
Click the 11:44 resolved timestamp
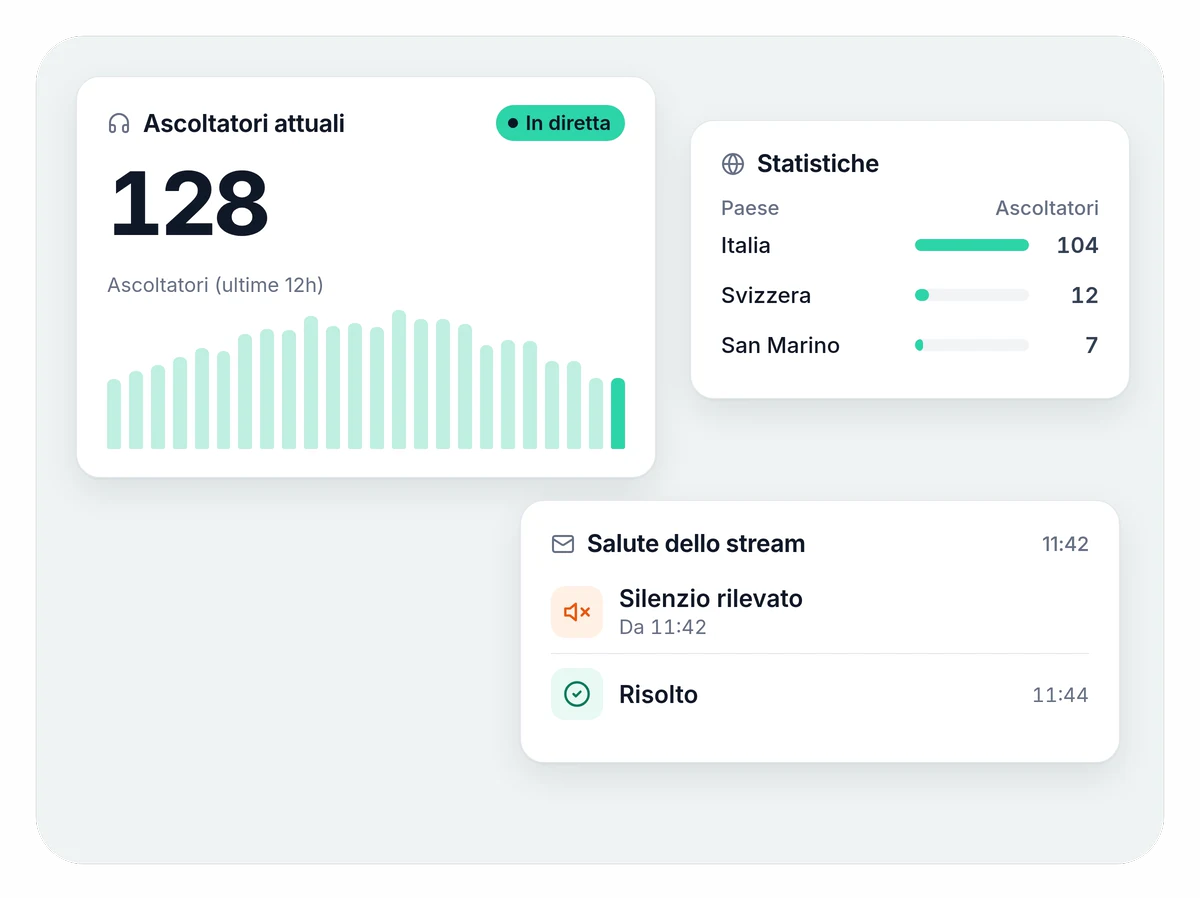(1060, 695)
